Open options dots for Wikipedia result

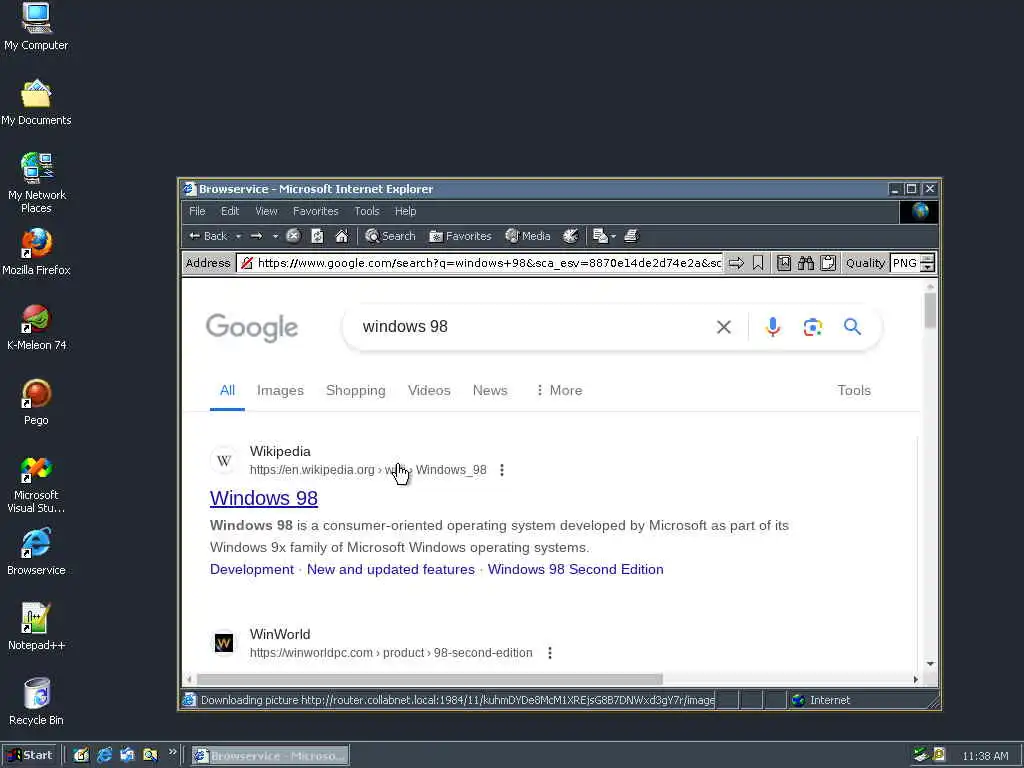[502, 470]
